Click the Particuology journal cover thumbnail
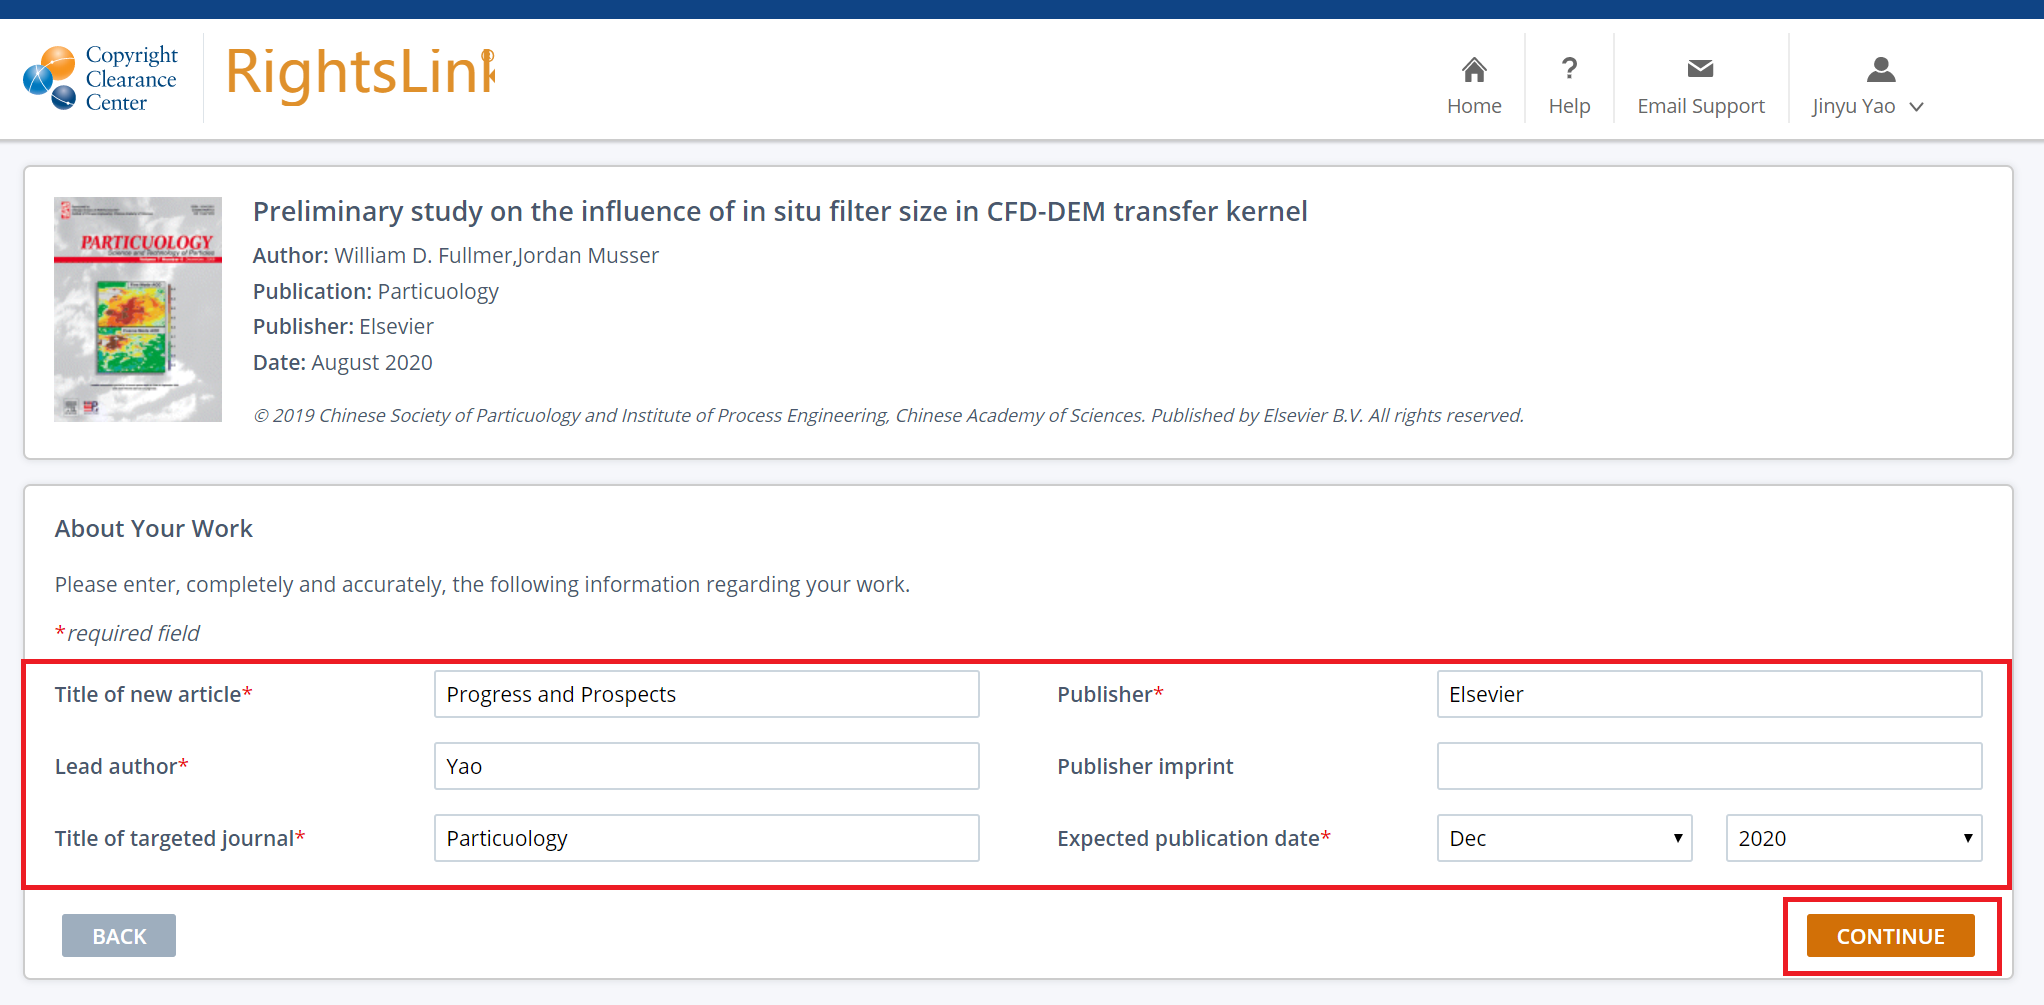This screenshot has width=2044, height=1005. pyautogui.click(x=138, y=309)
